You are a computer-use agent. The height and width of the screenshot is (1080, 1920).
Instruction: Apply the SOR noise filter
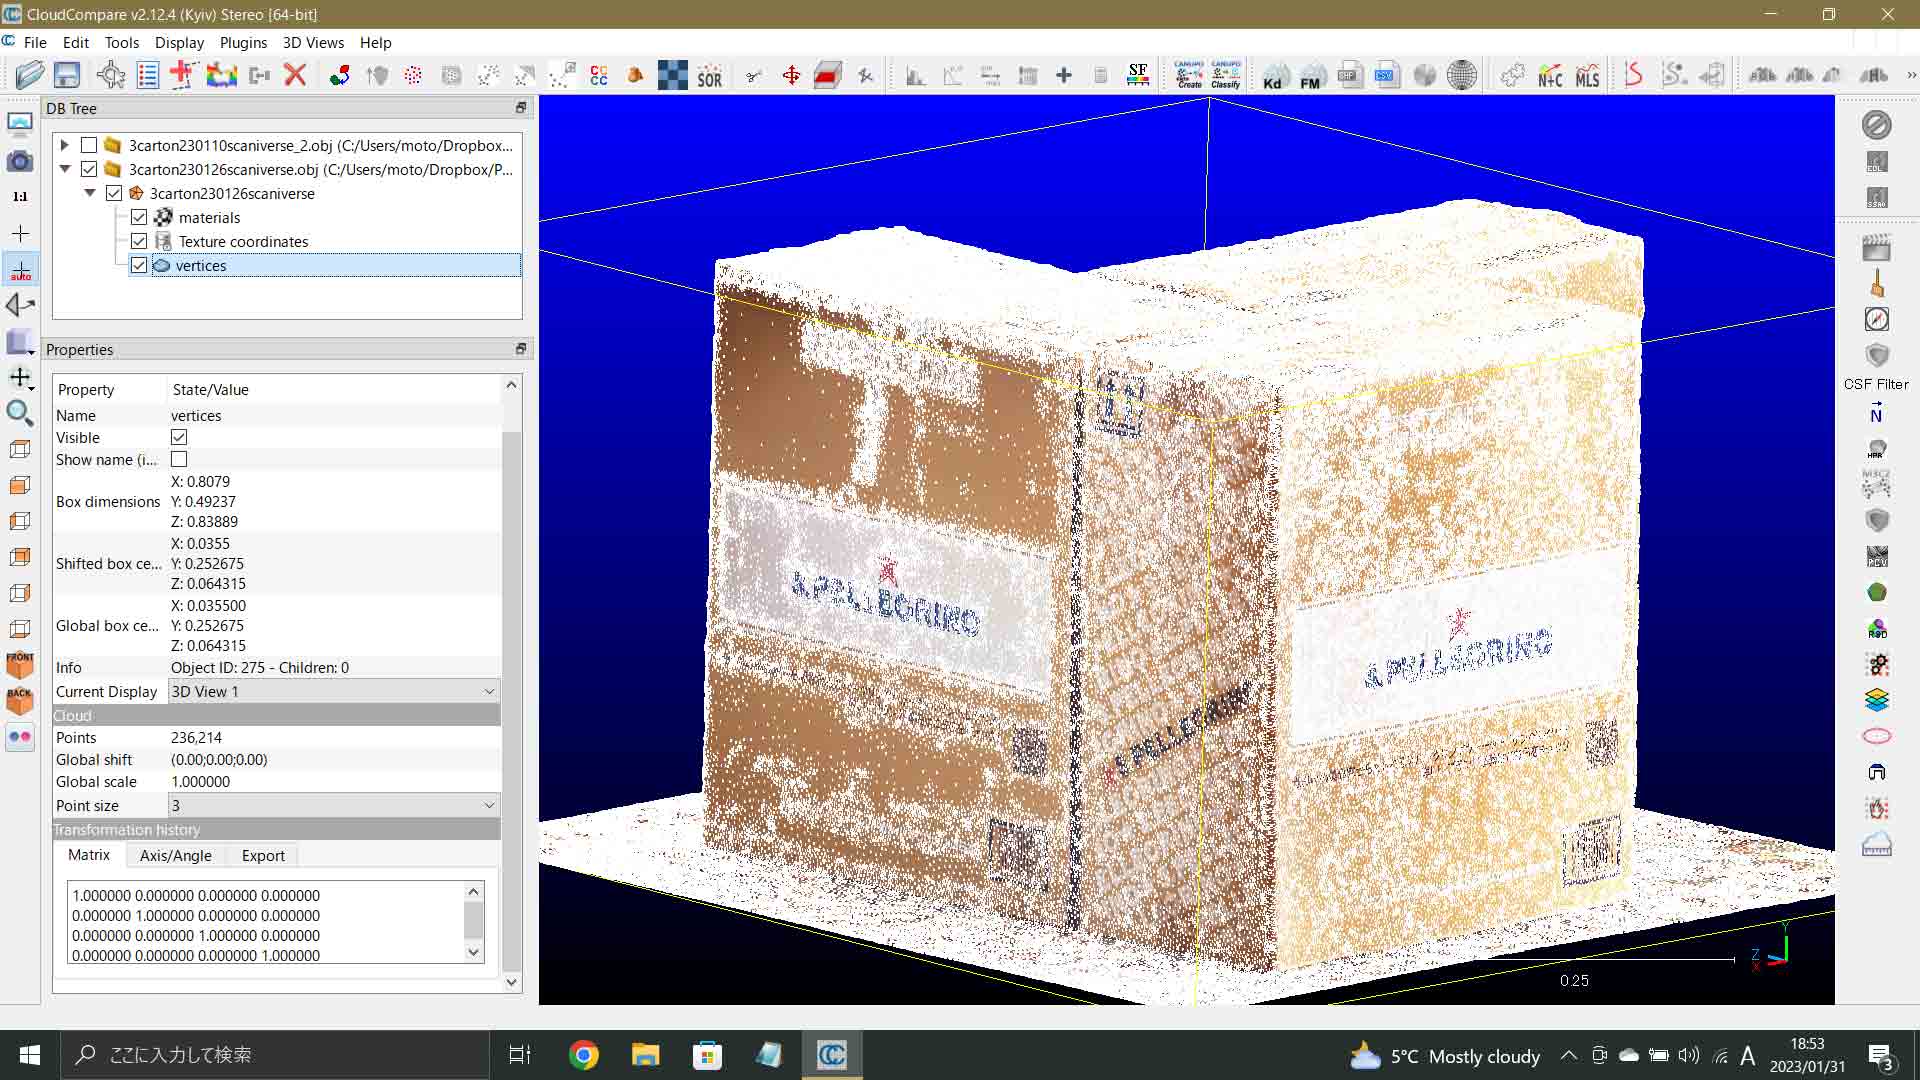[x=710, y=75]
